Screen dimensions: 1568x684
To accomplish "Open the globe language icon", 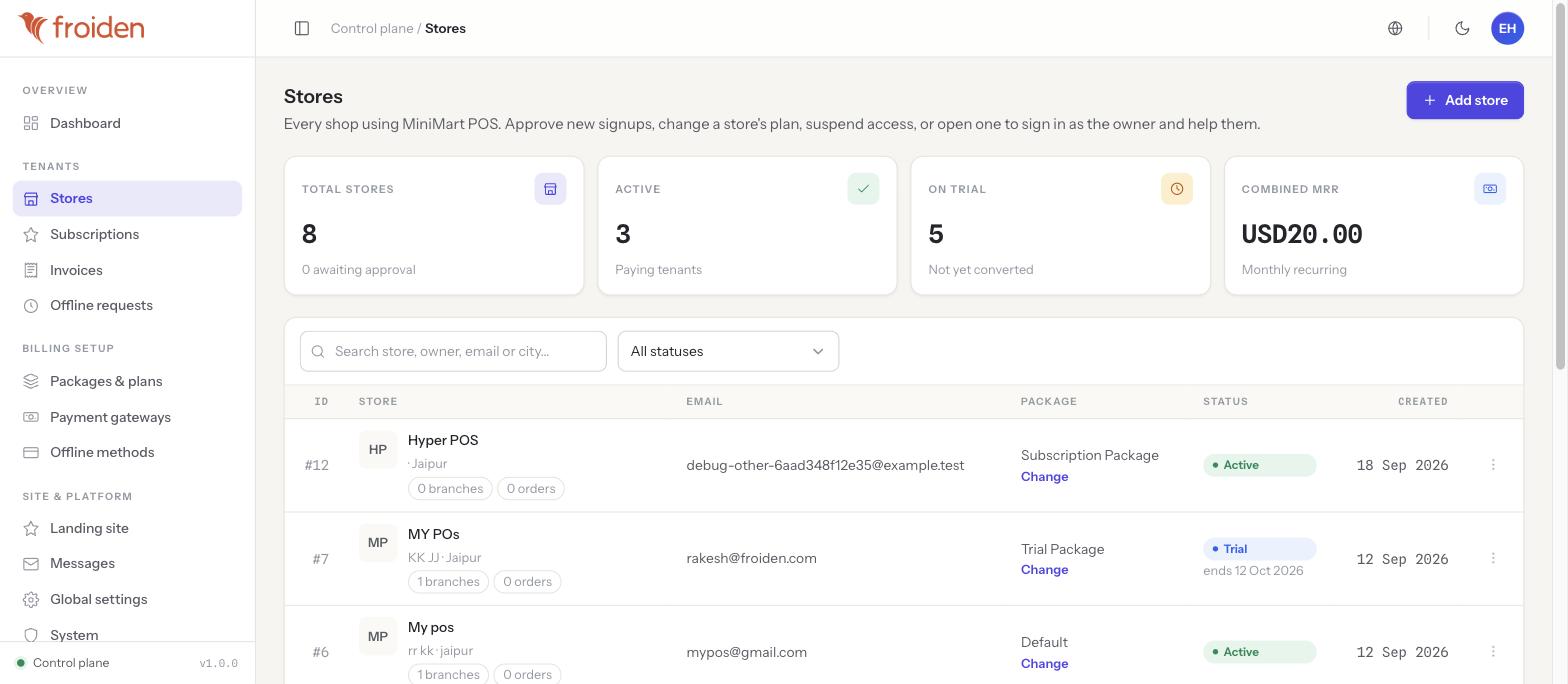I will [1395, 28].
